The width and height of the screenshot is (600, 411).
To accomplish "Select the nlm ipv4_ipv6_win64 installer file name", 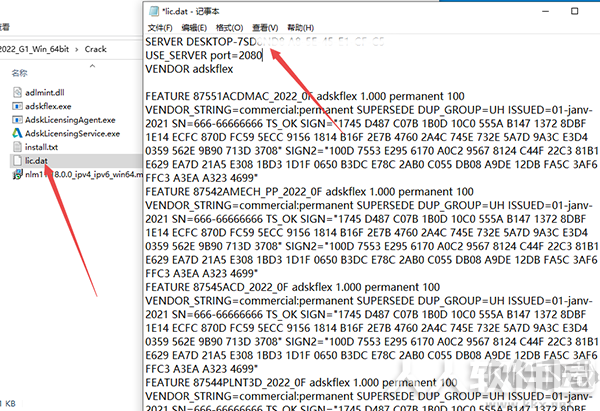I will (84, 175).
